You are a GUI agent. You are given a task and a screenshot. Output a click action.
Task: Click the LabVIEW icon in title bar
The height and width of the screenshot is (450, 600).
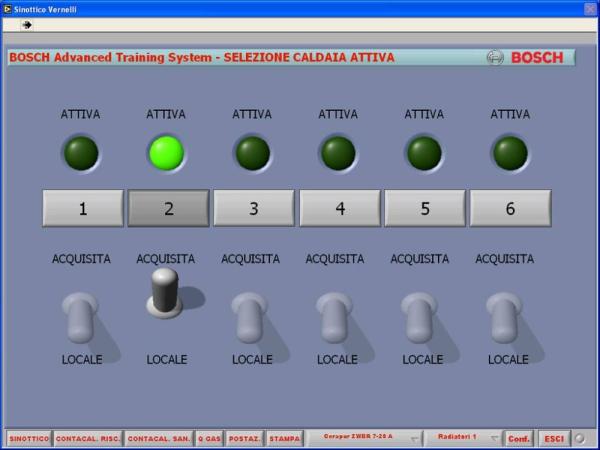[7, 9]
